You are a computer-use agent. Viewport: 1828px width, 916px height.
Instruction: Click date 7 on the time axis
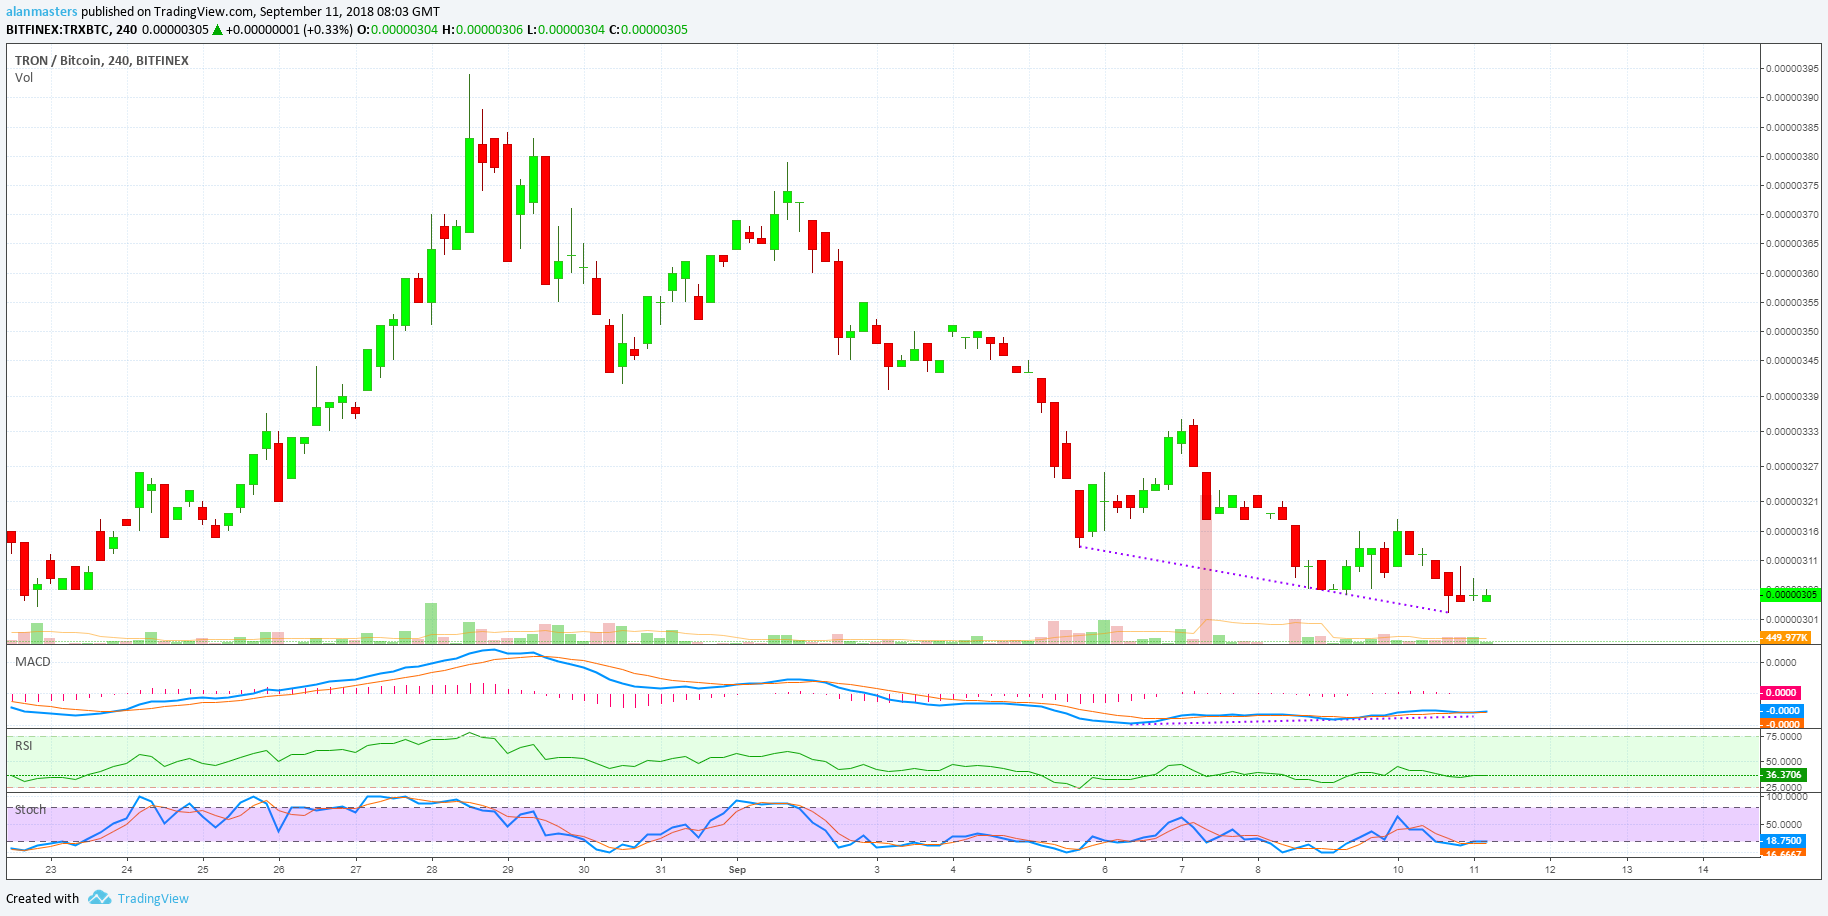(1182, 870)
